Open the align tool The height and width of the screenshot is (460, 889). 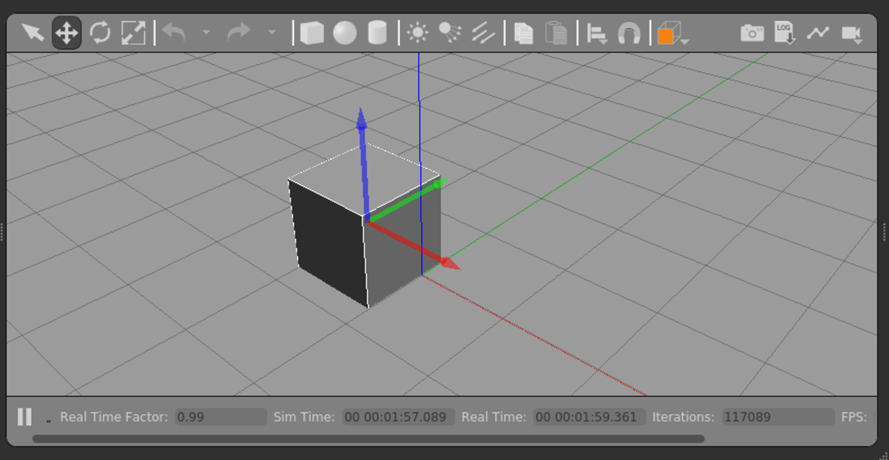coord(596,33)
